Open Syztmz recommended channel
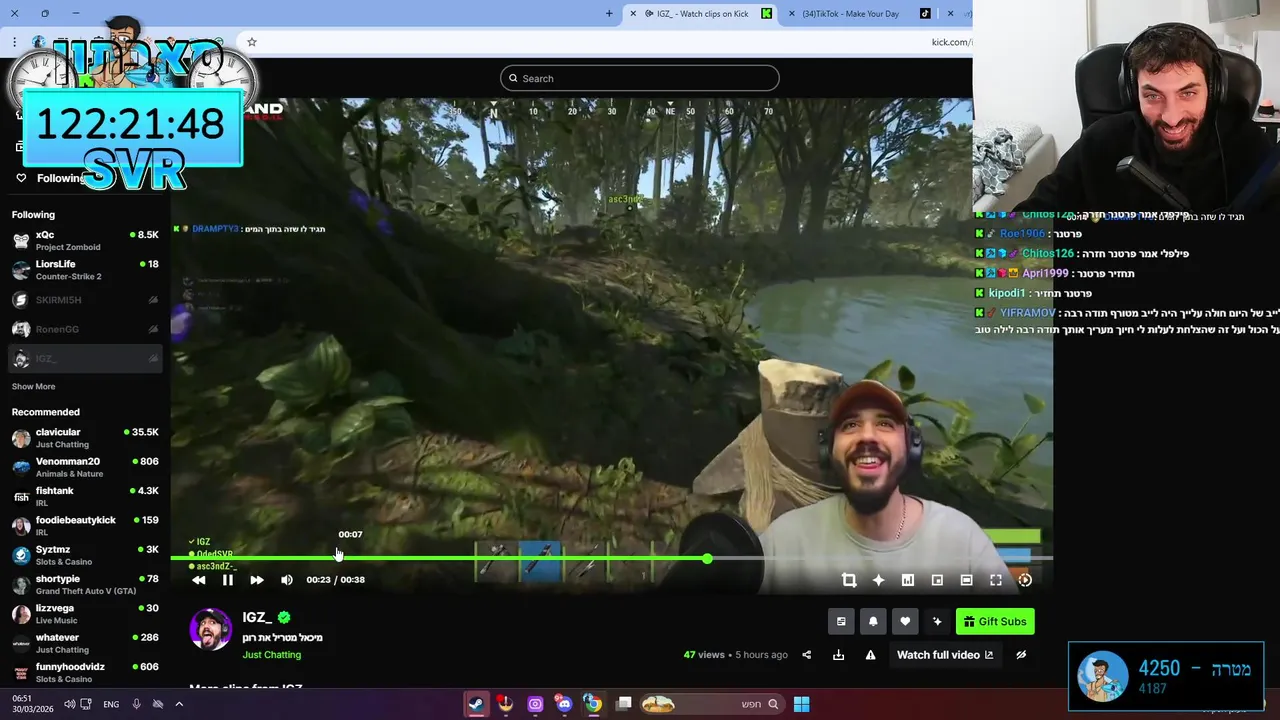 (85, 555)
